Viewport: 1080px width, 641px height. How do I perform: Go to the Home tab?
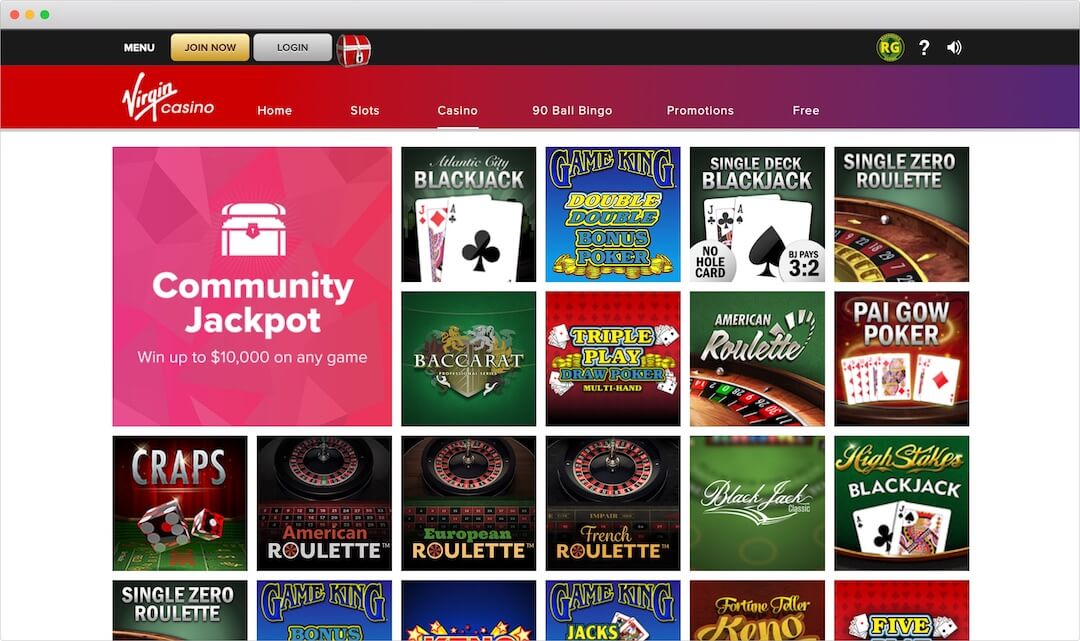(x=275, y=110)
